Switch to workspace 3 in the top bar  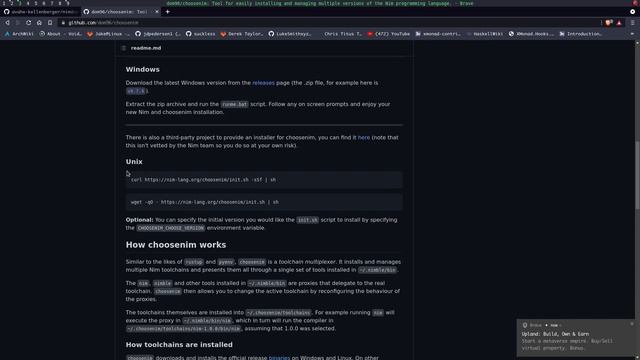[20, 3]
